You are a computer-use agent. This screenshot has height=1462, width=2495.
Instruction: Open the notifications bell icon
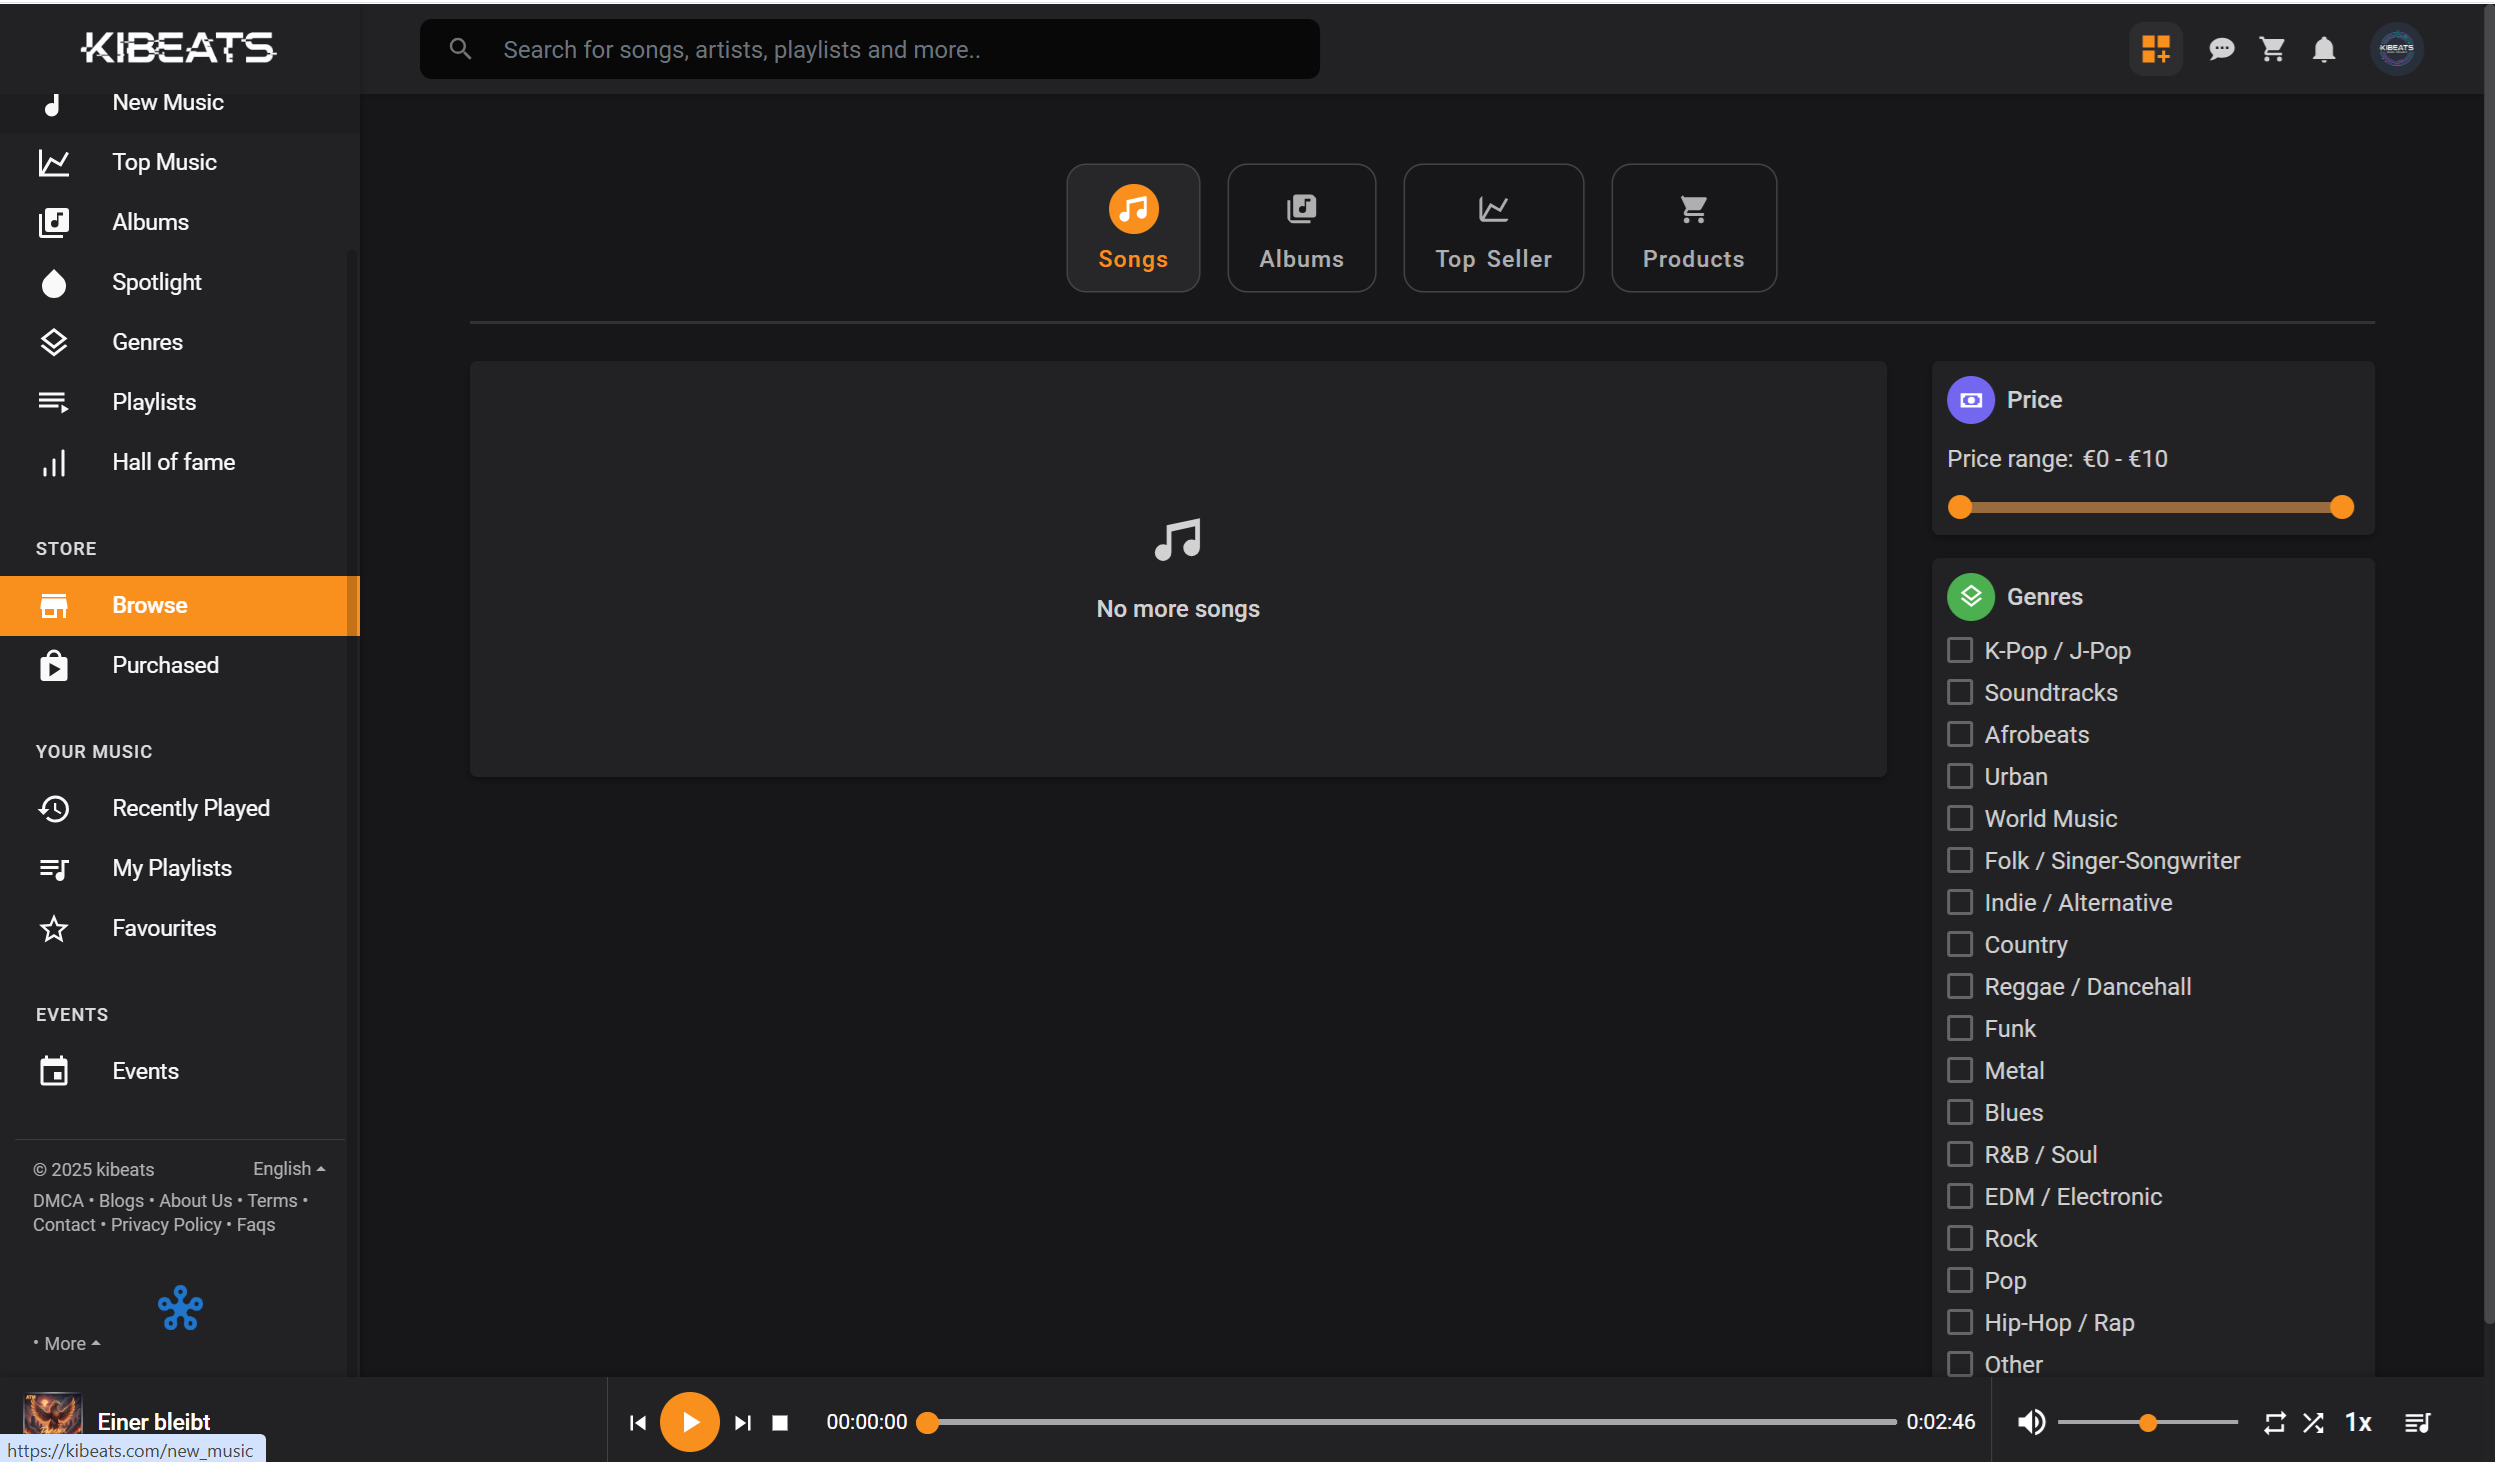point(2324,49)
